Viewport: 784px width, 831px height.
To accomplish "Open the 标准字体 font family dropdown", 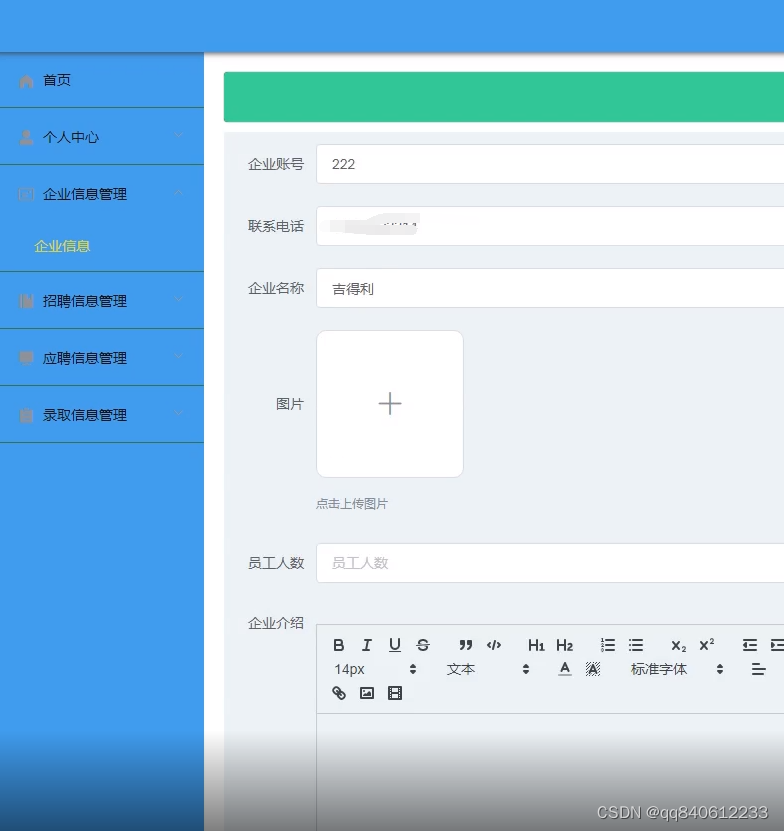I will coord(676,669).
